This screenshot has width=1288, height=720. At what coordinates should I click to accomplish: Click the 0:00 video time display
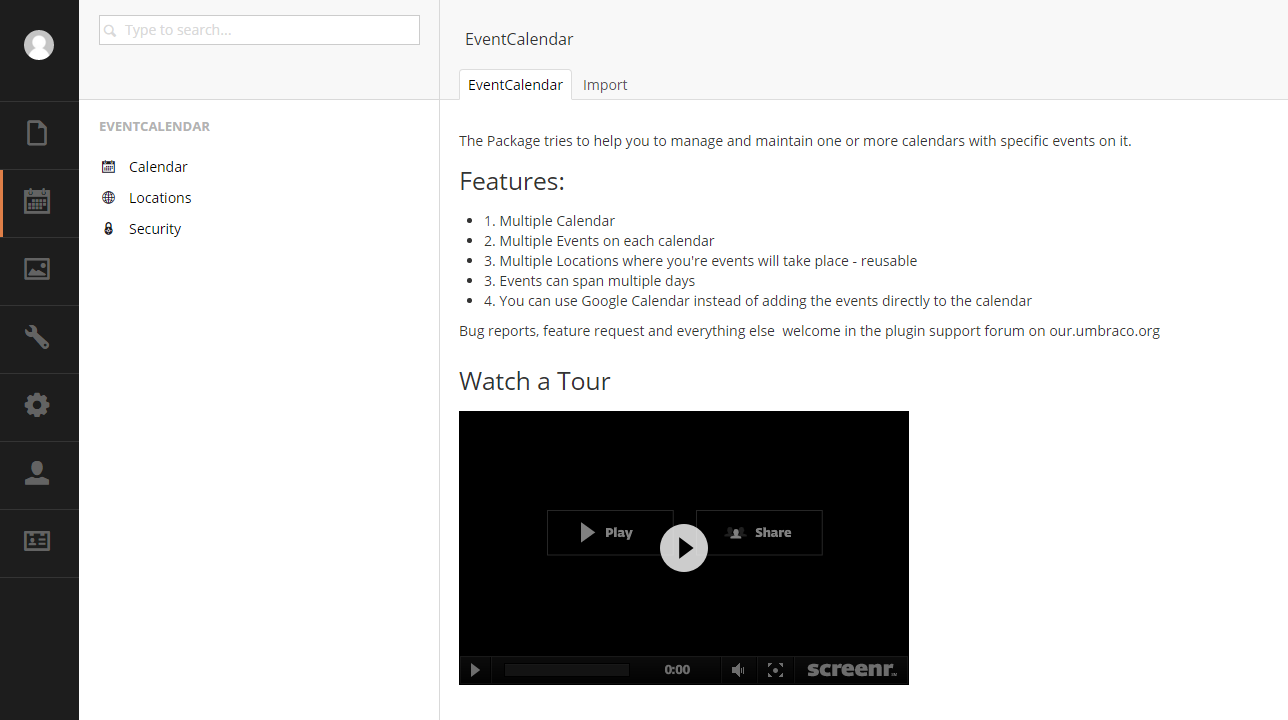tap(677, 670)
